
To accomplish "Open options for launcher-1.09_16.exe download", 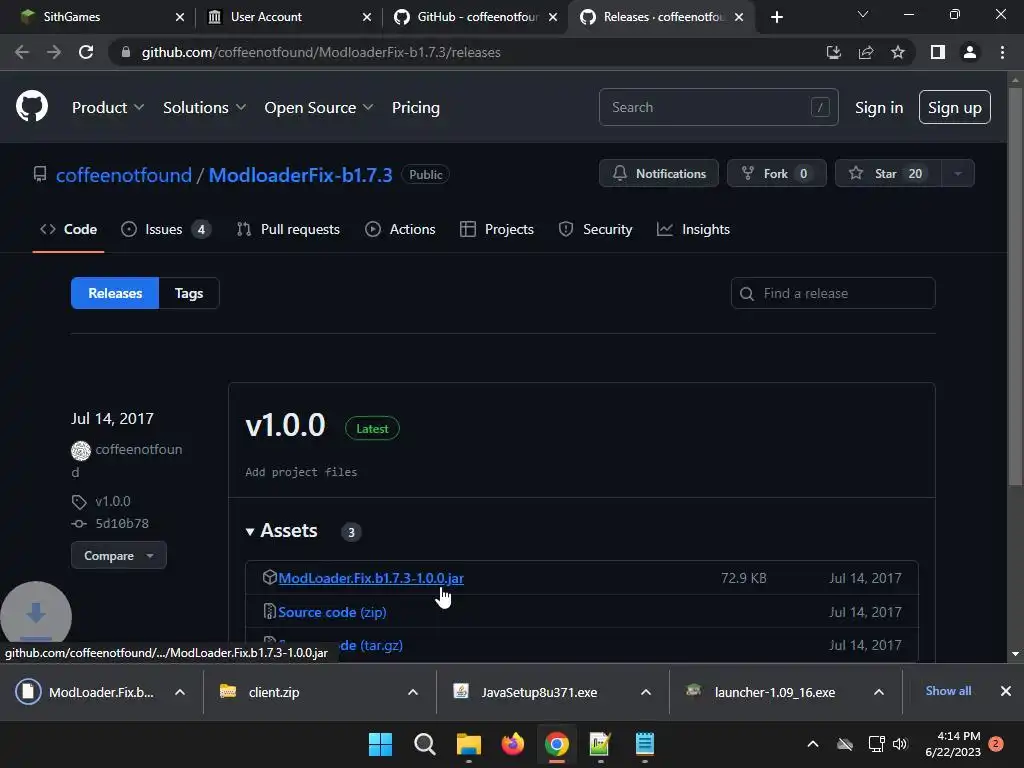I will pos(879,692).
